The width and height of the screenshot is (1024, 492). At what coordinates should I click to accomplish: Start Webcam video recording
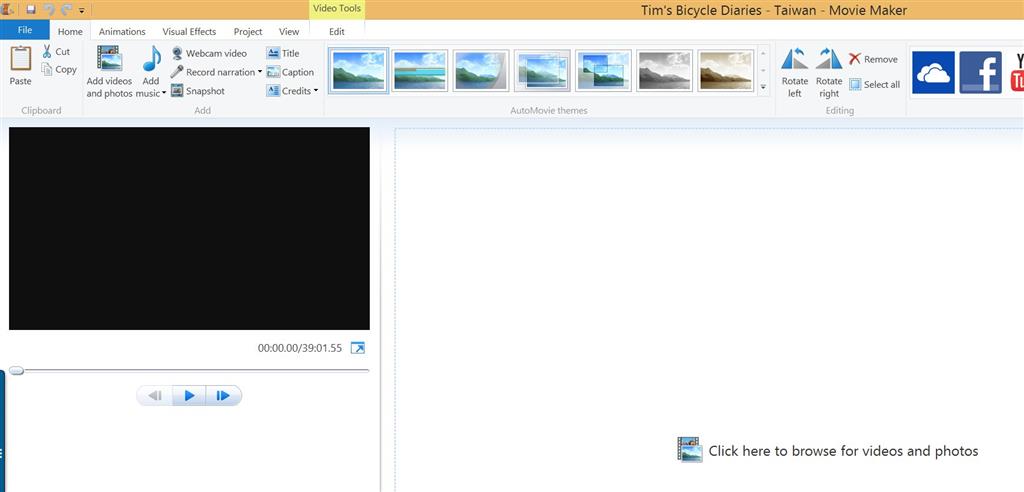209,54
